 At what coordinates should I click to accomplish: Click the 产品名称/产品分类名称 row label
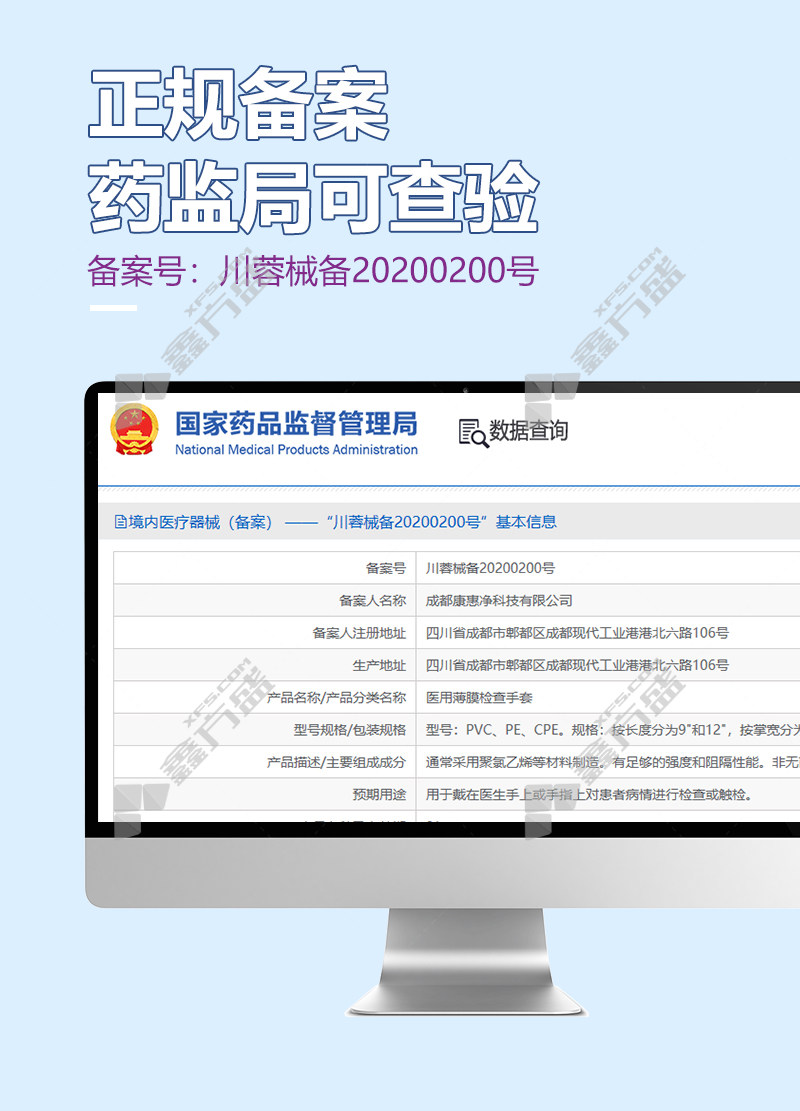[x=337, y=697]
